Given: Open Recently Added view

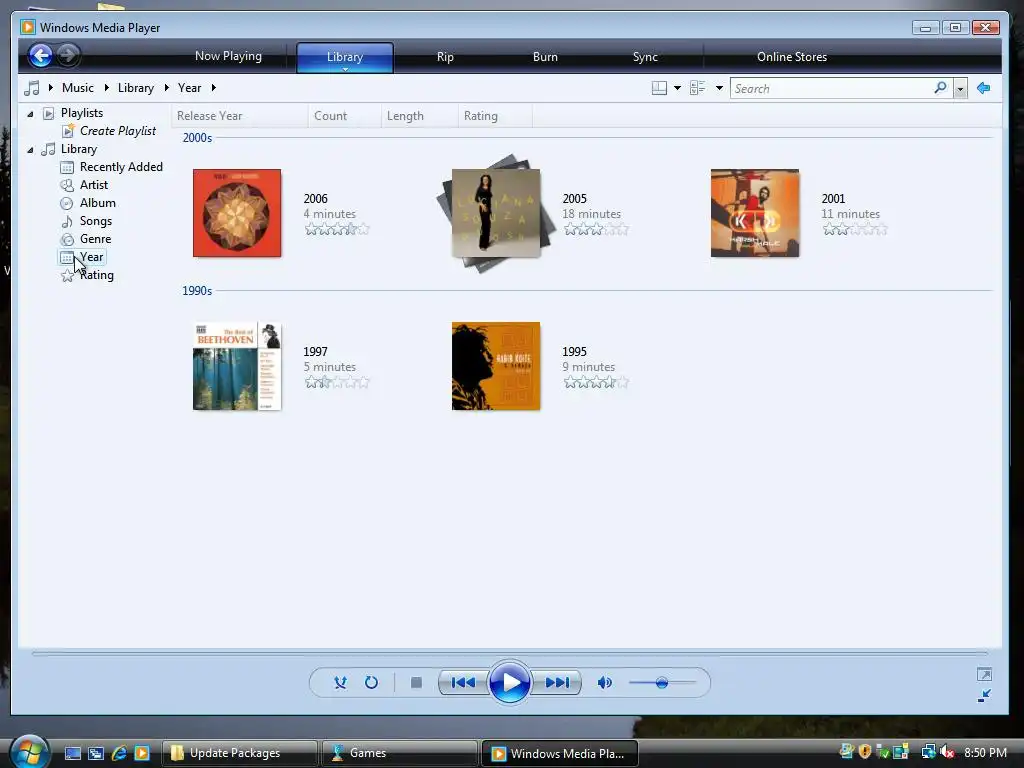Looking at the screenshot, I should [121, 167].
